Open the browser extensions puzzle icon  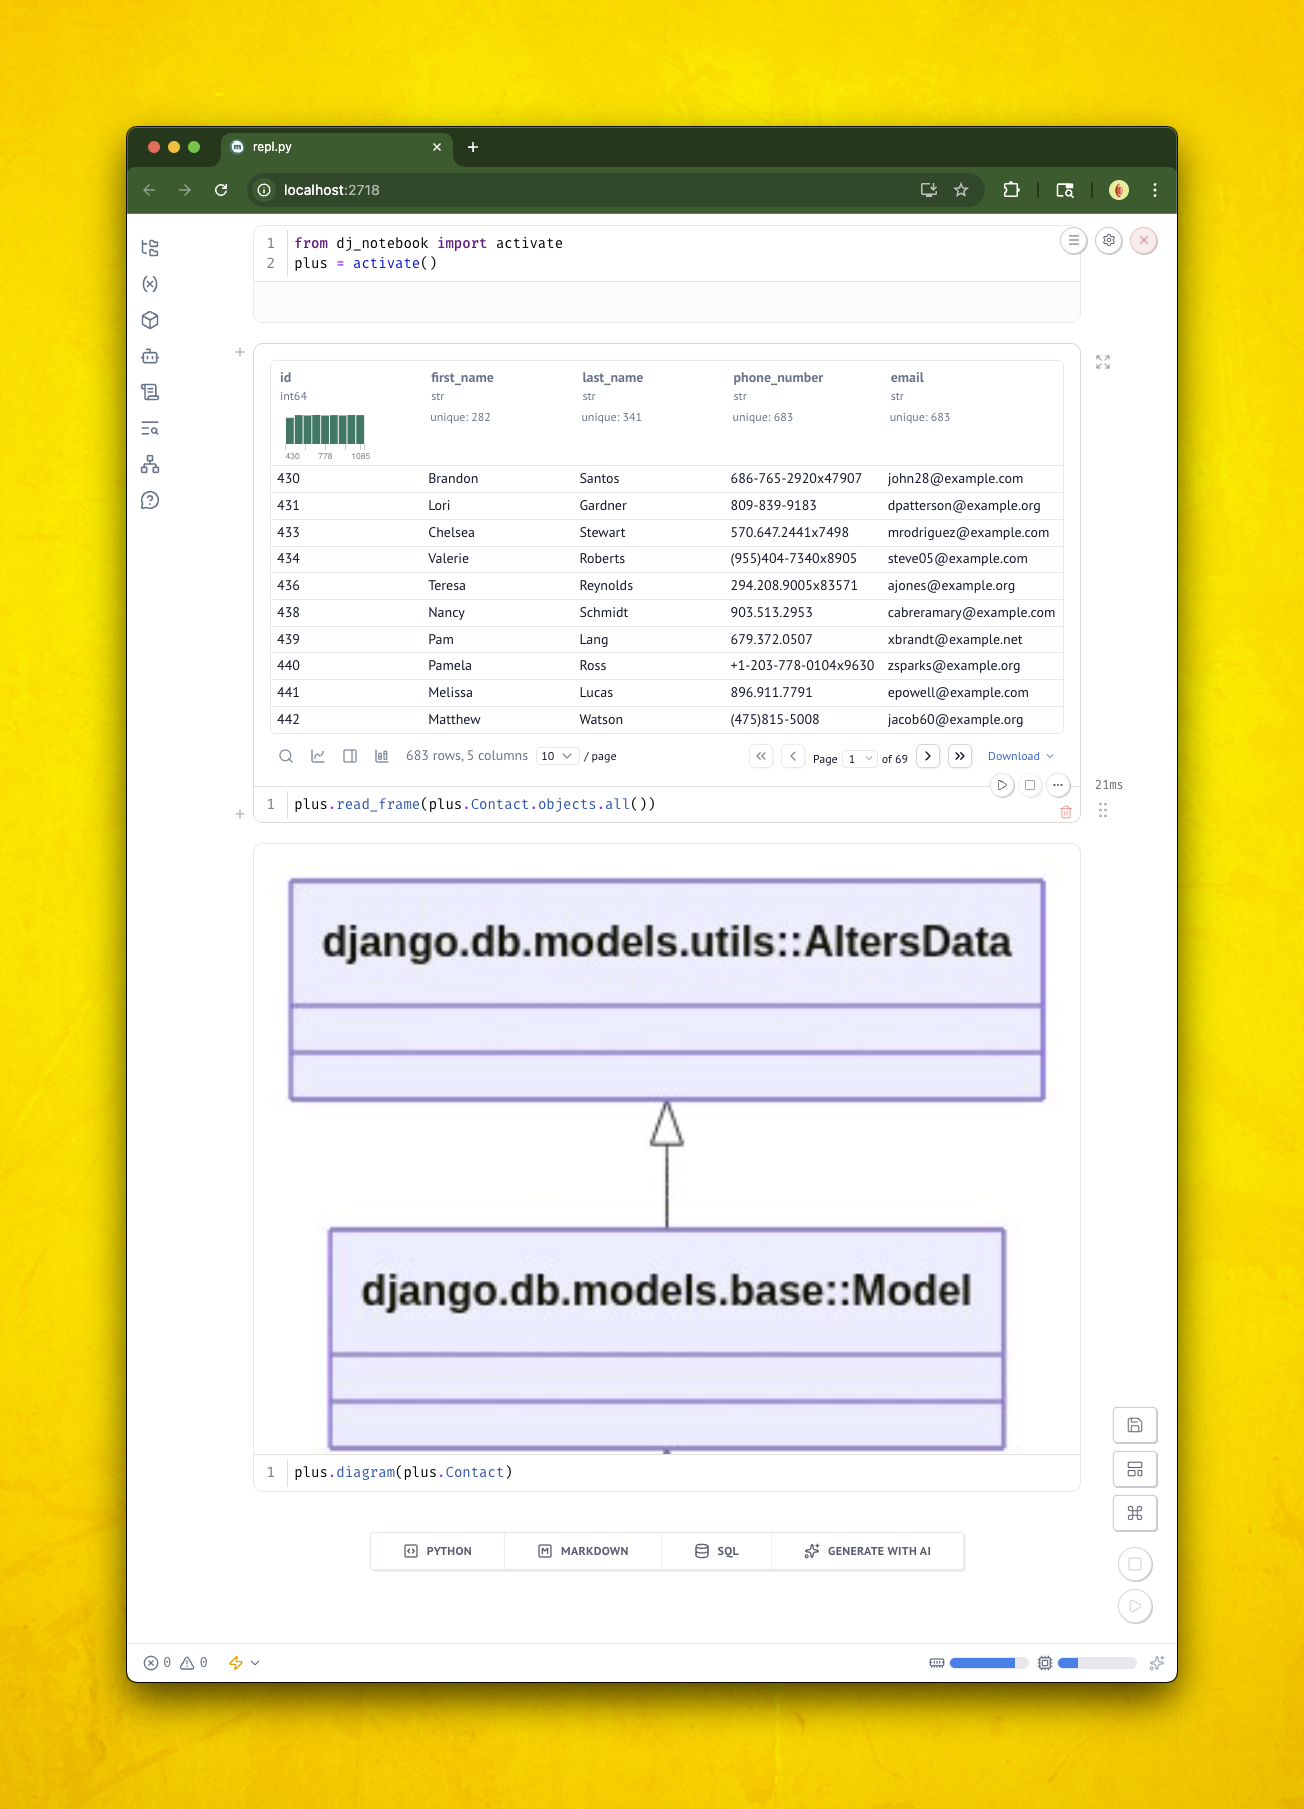(x=1011, y=190)
